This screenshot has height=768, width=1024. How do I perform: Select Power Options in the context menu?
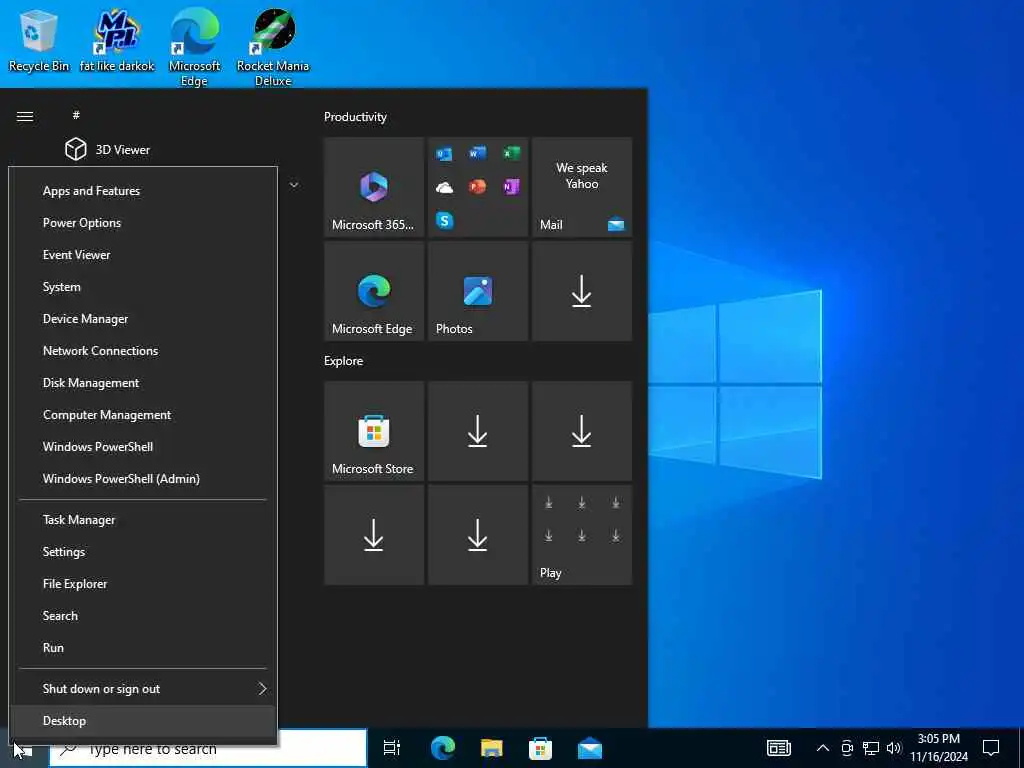pos(143,223)
